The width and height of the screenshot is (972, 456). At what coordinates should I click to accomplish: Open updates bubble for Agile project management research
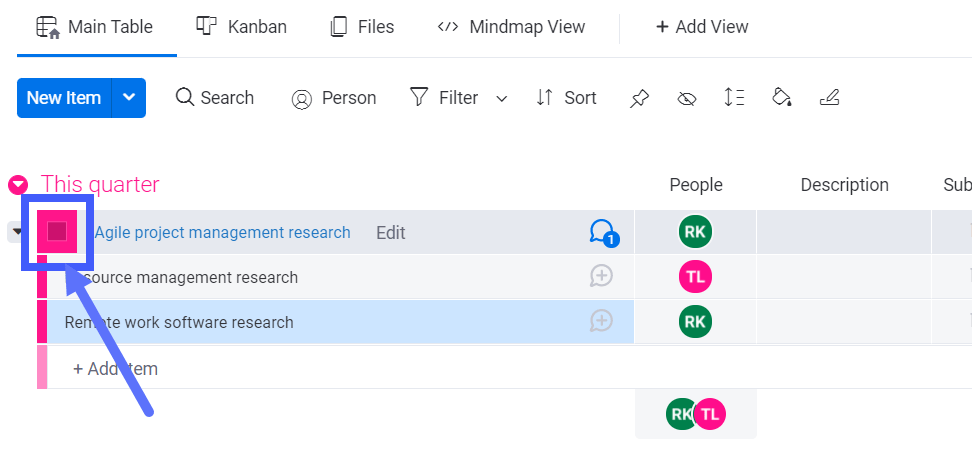[602, 233]
